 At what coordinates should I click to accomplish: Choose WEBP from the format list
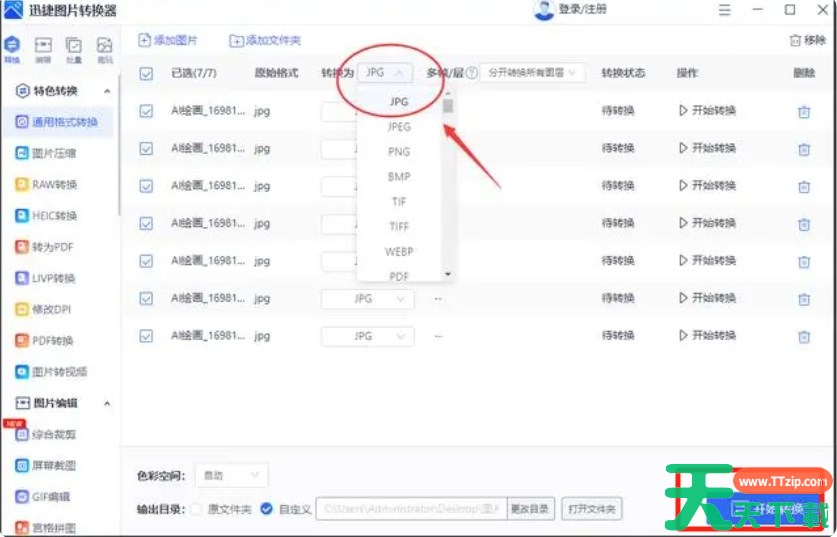pos(399,251)
